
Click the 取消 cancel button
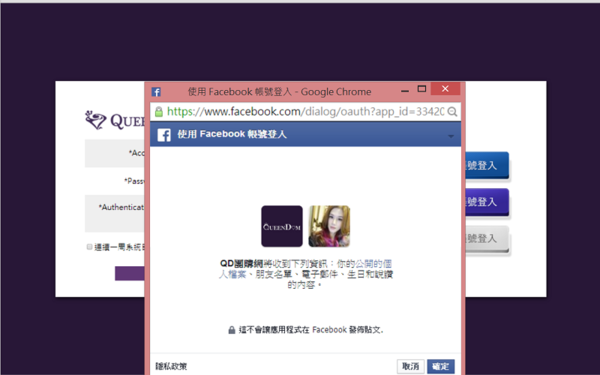(411, 366)
